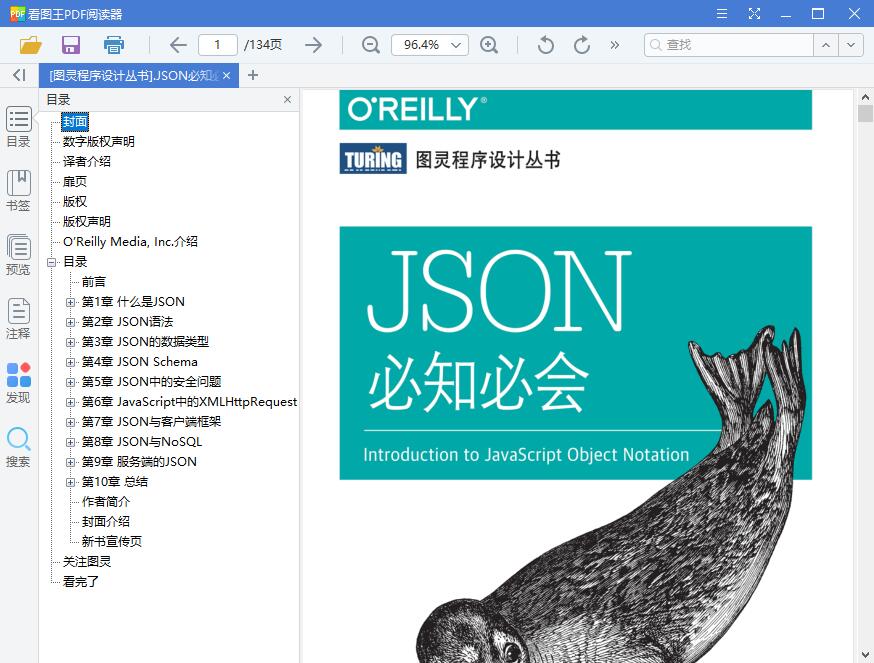Screen dimensions: 874x663
Task: Print the document with the printer icon
Action: (114, 45)
